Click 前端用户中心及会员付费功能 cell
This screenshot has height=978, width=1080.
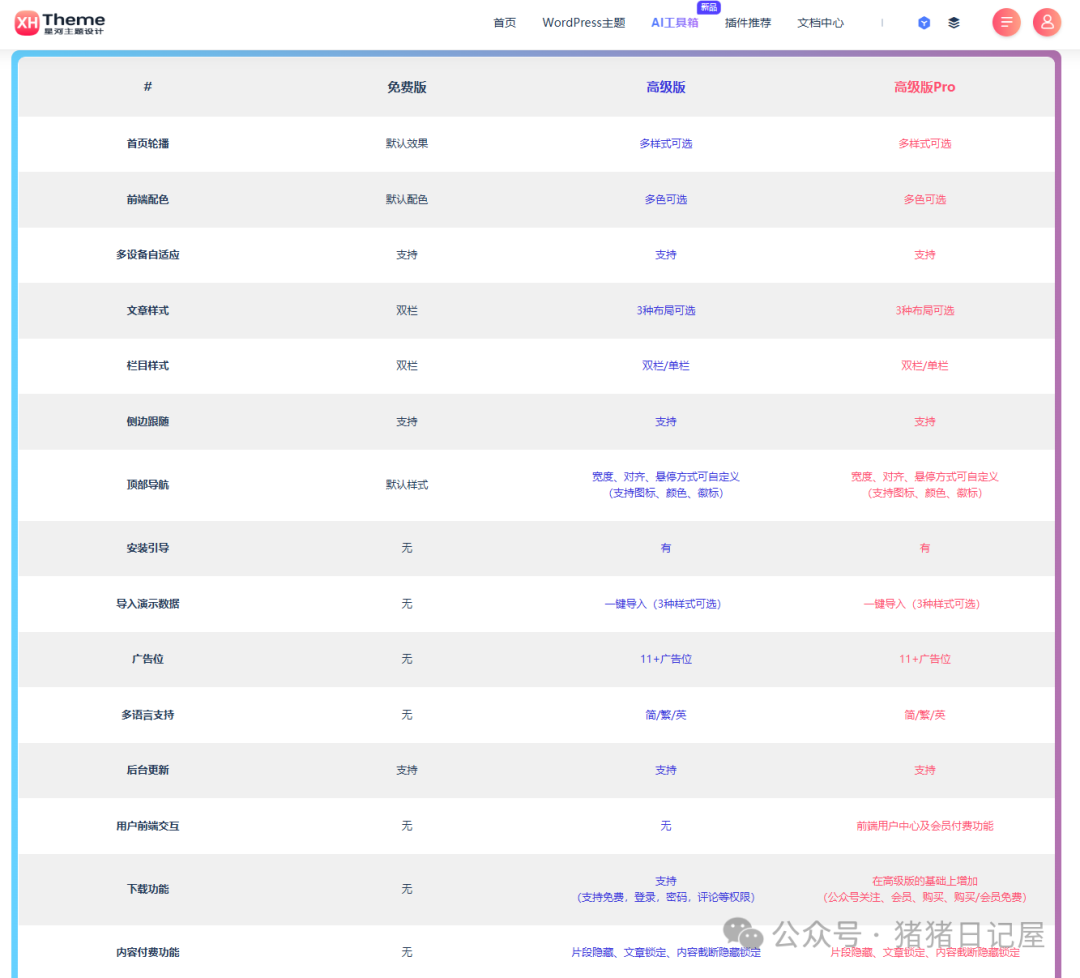(x=924, y=826)
